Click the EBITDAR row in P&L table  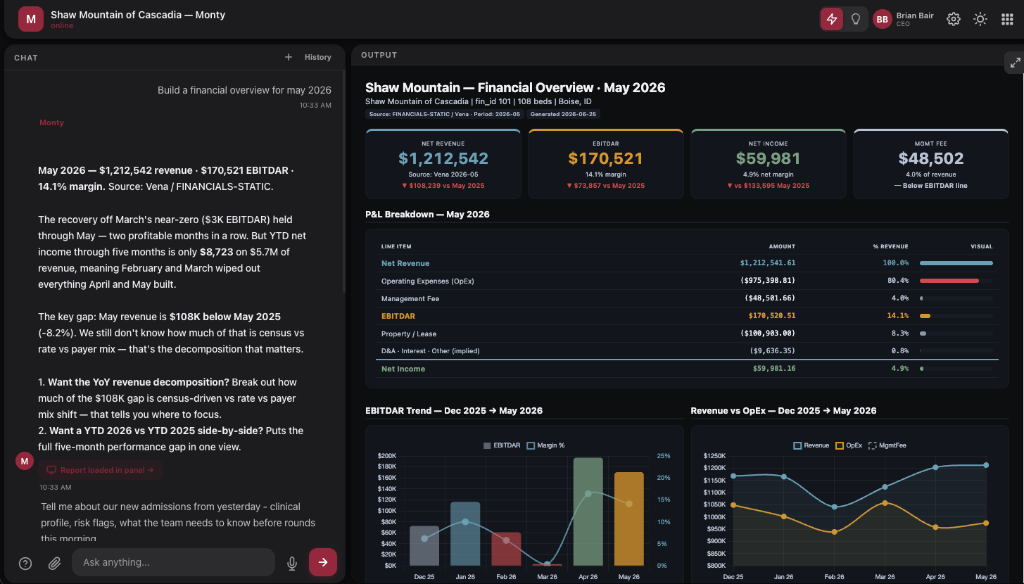point(687,316)
